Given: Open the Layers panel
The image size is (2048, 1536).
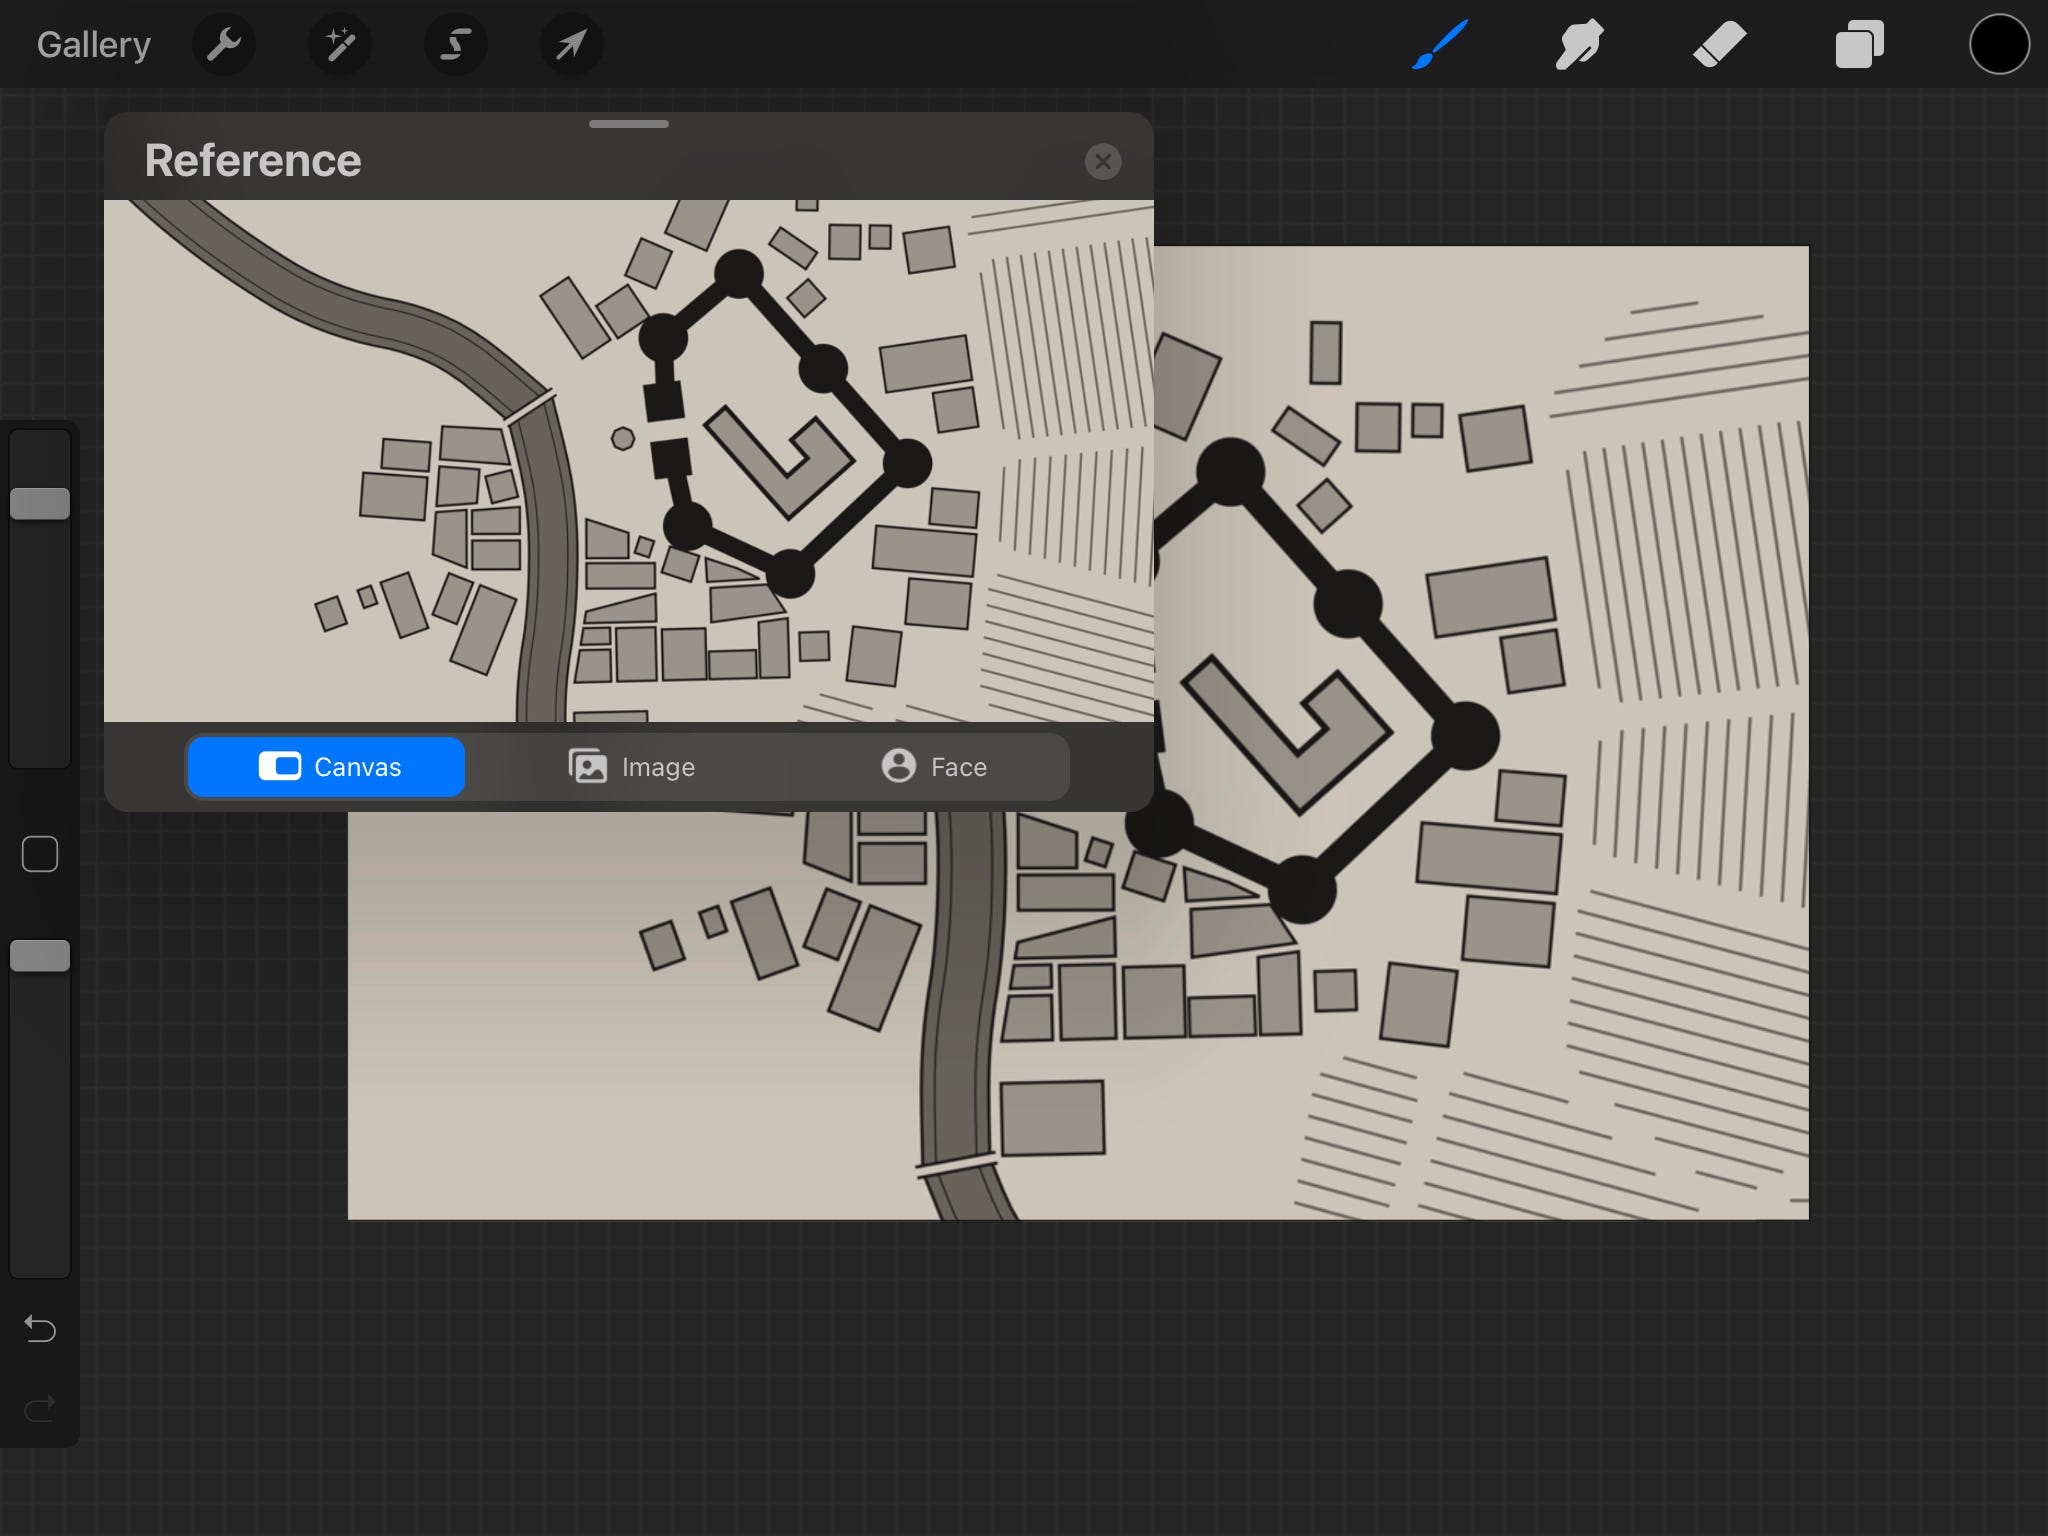Looking at the screenshot, I should pos(1859,45).
